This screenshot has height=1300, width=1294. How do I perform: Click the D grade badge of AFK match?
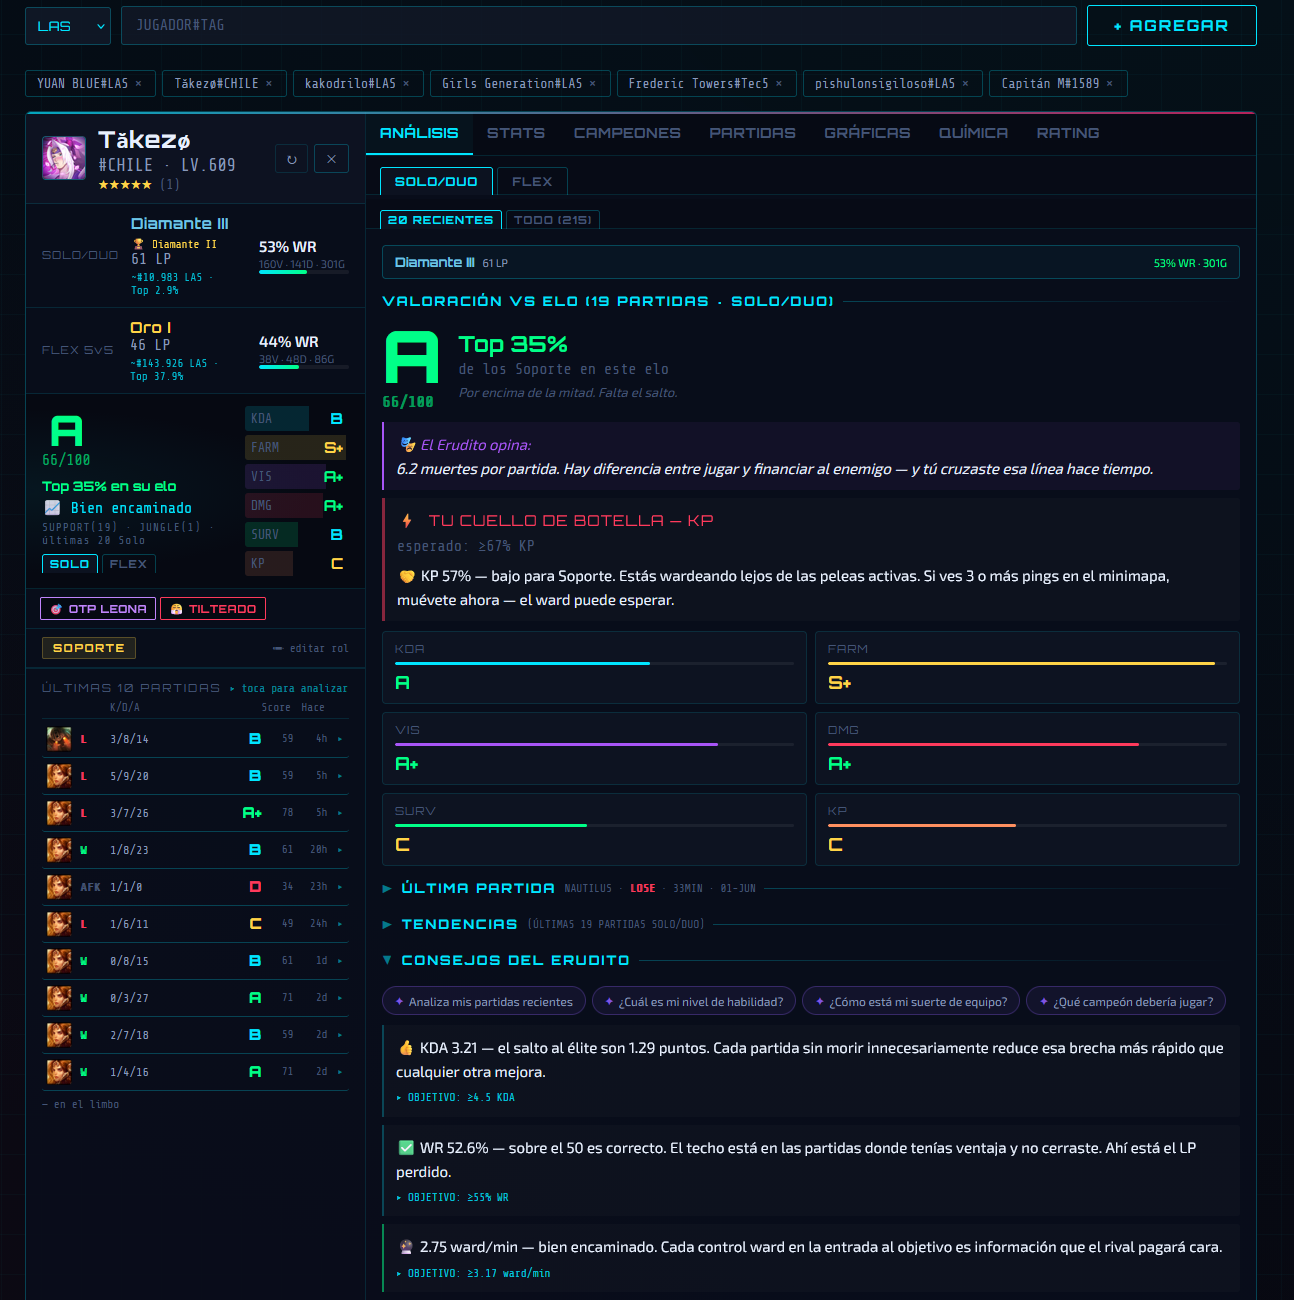point(255,887)
